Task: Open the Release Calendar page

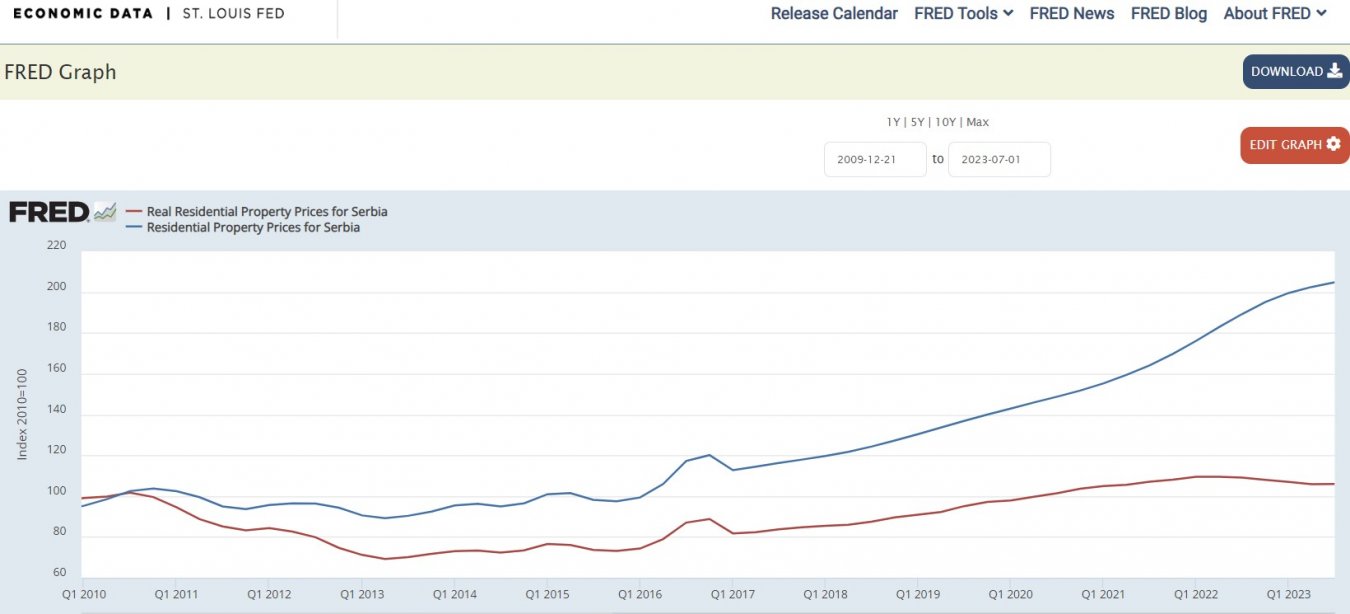Action: tap(834, 13)
